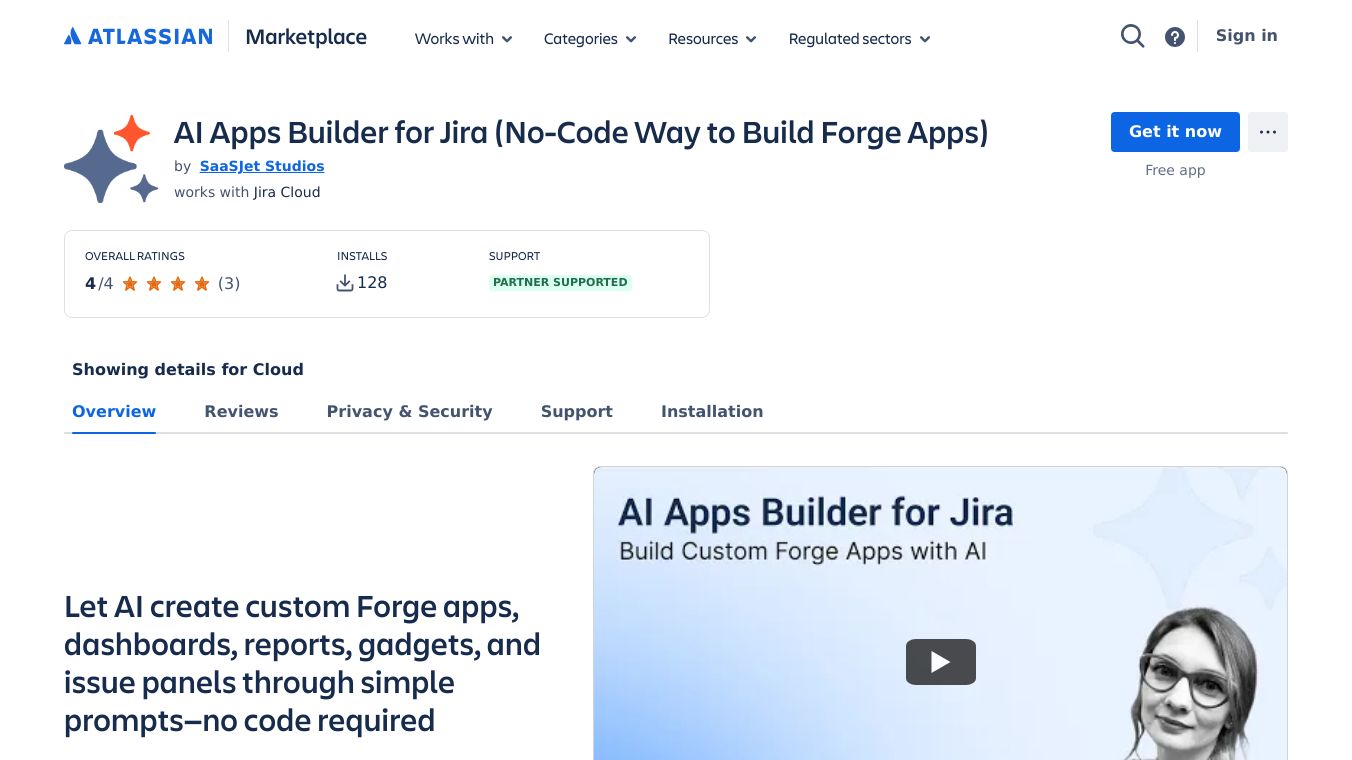View the Privacy & Security tab
The width and height of the screenshot is (1352, 760).
(x=409, y=411)
